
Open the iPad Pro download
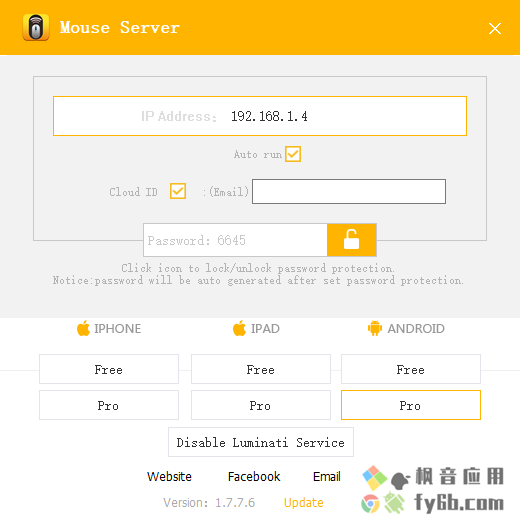261,405
